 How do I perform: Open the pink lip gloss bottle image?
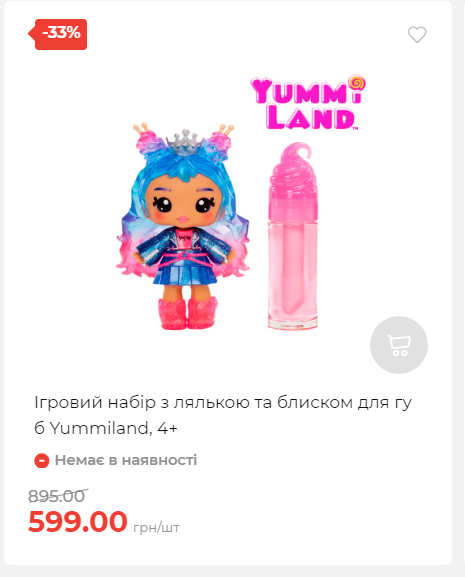coord(293,236)
